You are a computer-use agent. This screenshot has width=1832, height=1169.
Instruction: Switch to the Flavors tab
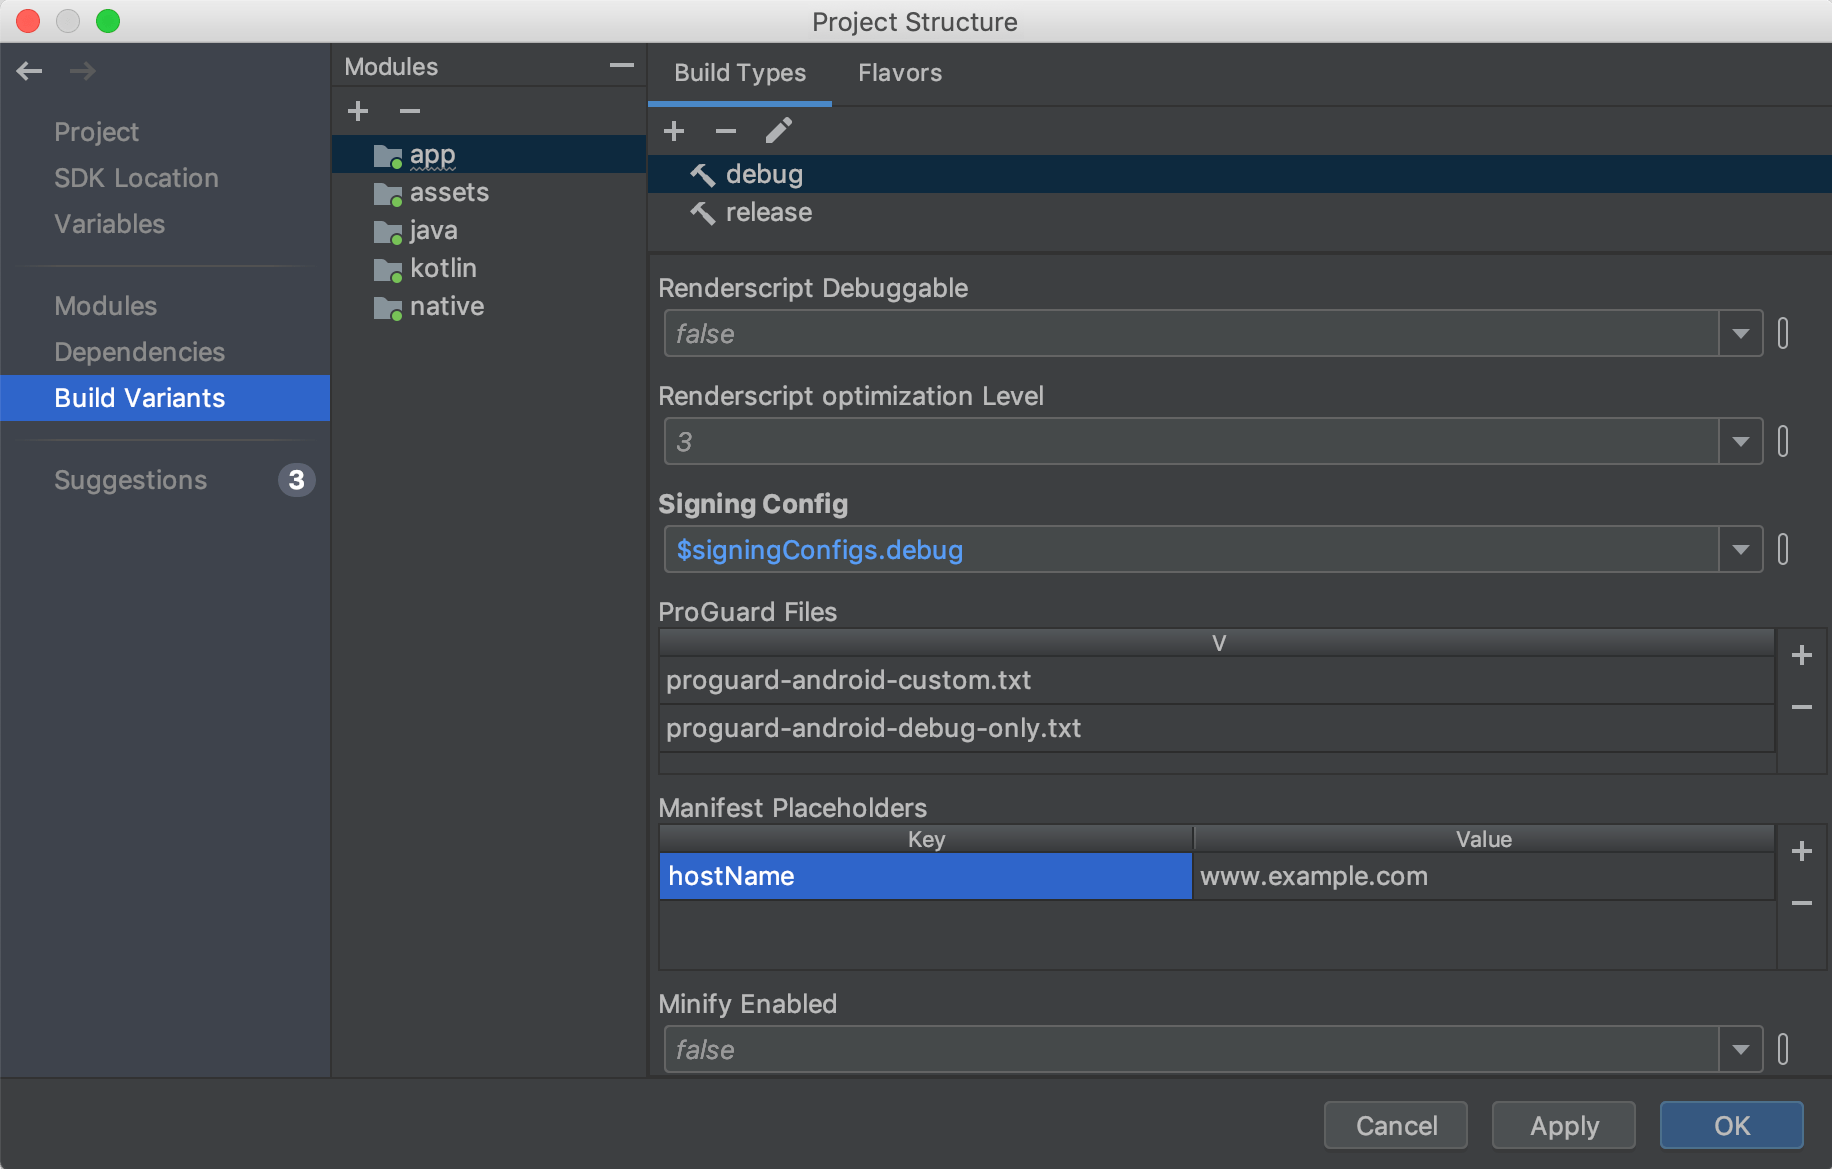click(x=898, y=72)
